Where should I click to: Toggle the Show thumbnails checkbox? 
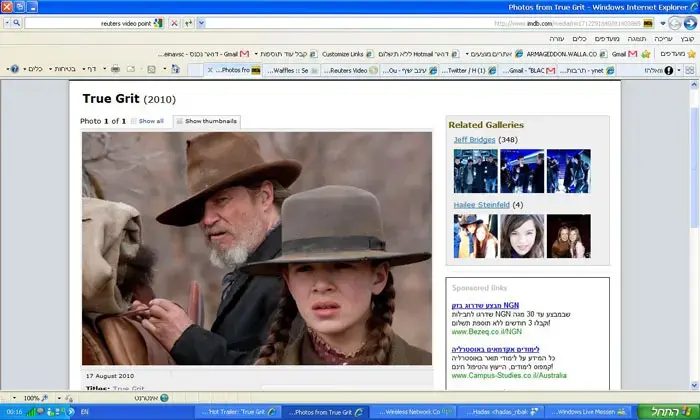(x=179, y=121)
